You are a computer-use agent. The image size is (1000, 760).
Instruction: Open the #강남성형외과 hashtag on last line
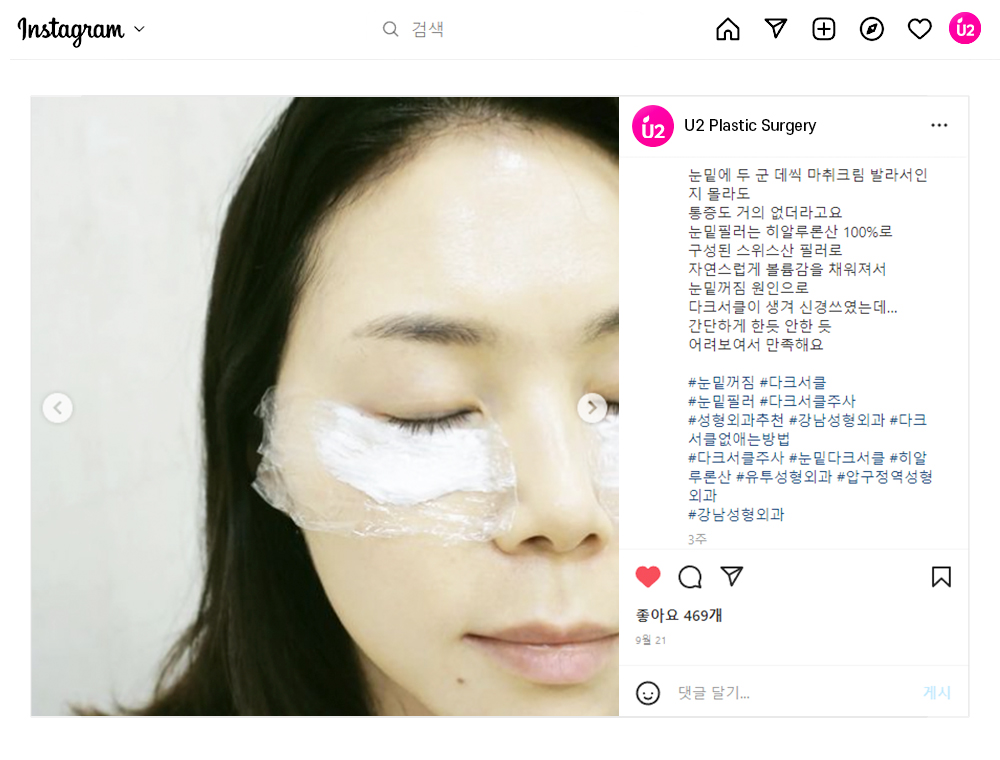tap(736, 514)
